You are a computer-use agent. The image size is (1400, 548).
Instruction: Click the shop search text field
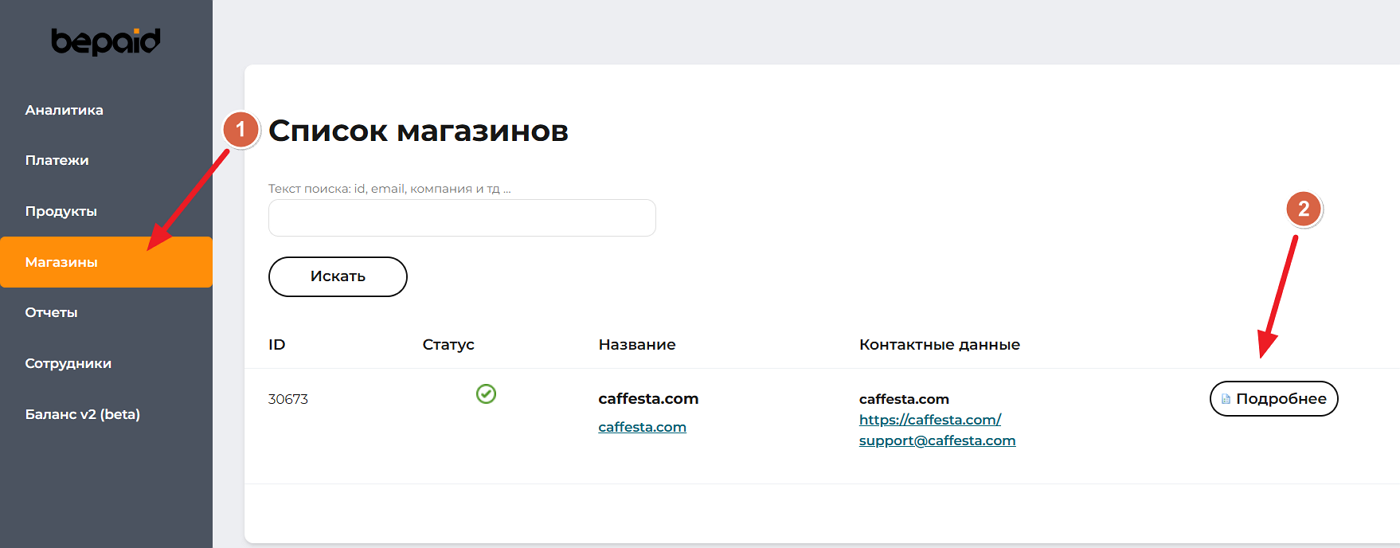[462, 218]
